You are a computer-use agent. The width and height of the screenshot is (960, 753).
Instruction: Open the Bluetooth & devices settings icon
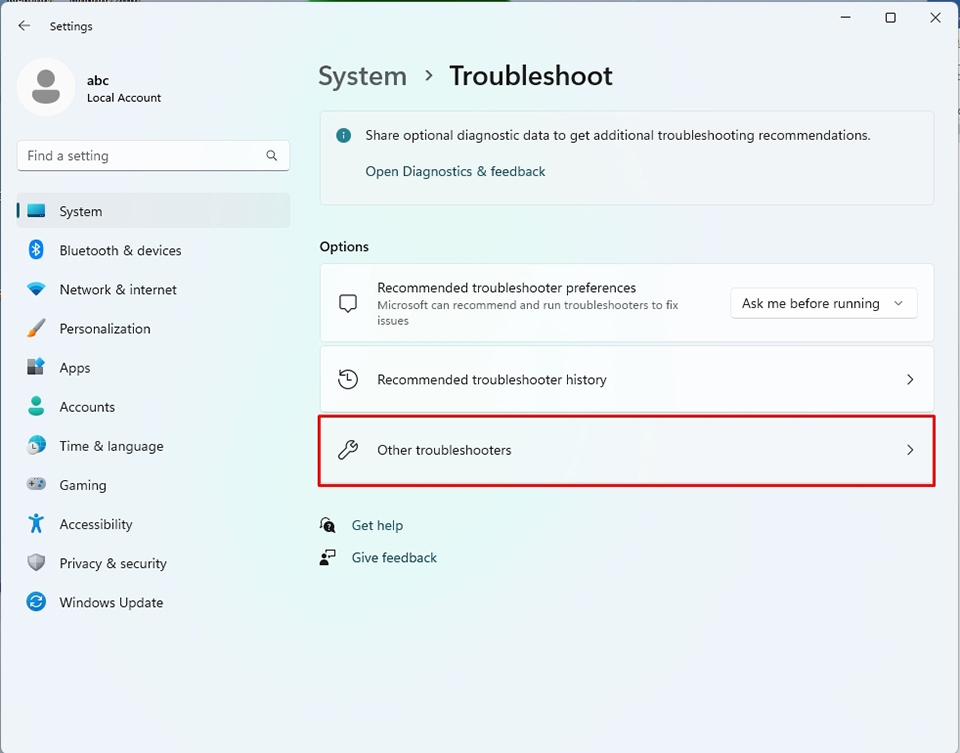coord(38,250)
